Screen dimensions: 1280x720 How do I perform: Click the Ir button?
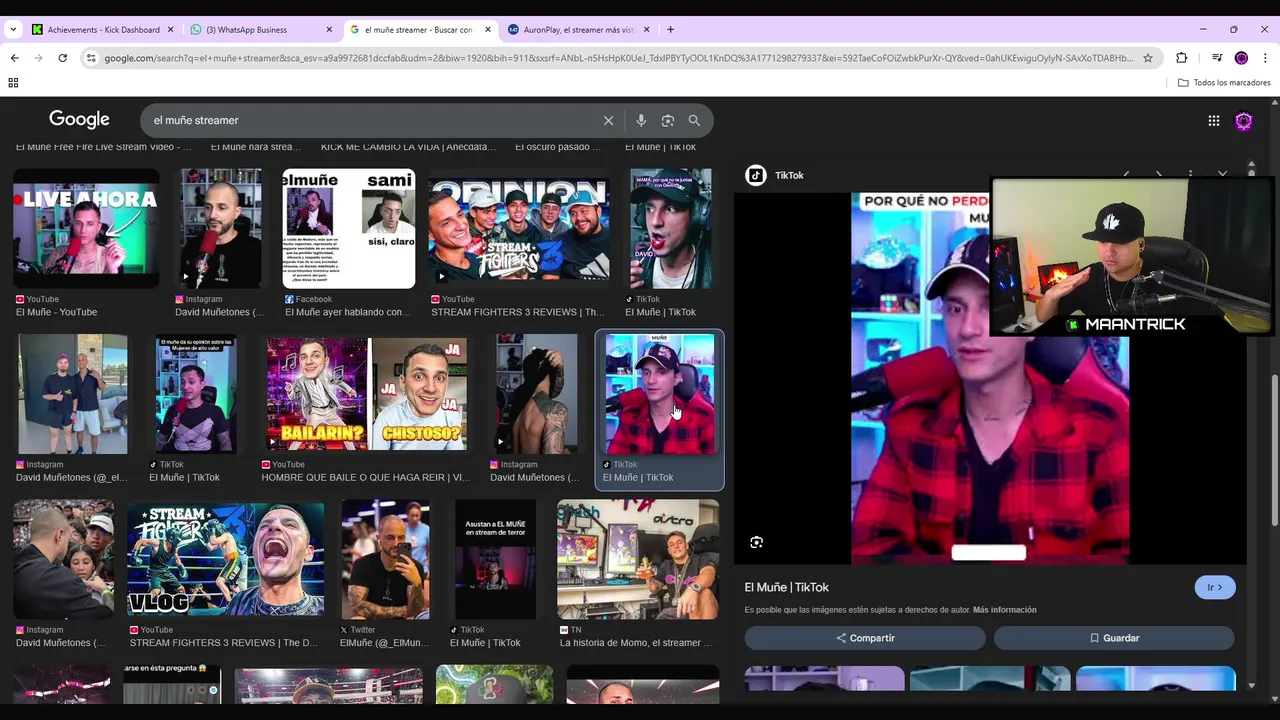1215,587
